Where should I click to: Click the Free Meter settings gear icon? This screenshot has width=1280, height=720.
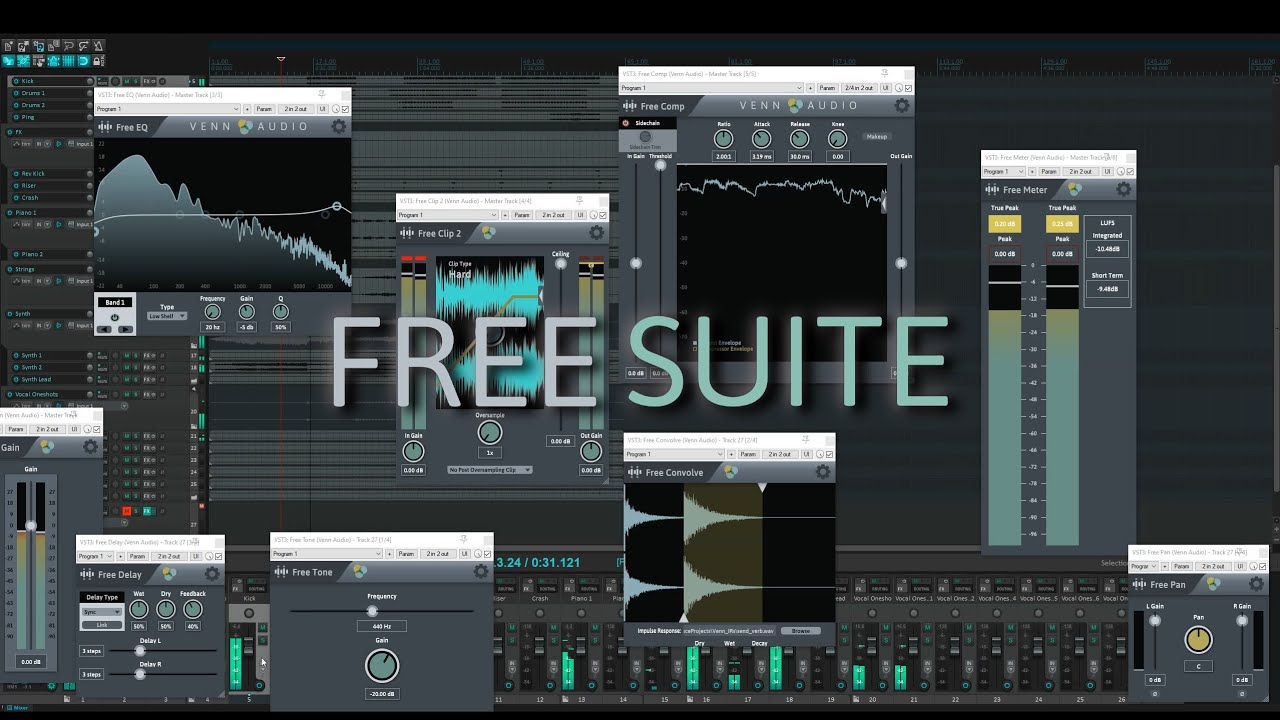click(1124, 189)
